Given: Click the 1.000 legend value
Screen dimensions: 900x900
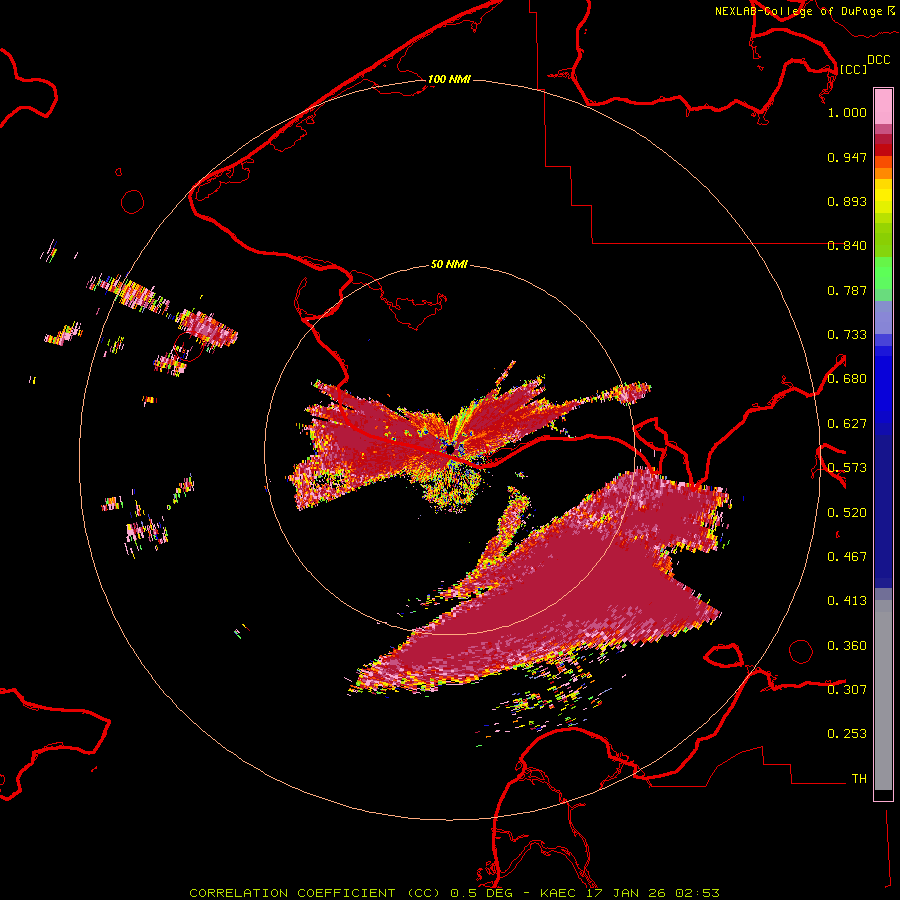Looking at the screenshot, I should pyautogui.click(x=847, y=112).
